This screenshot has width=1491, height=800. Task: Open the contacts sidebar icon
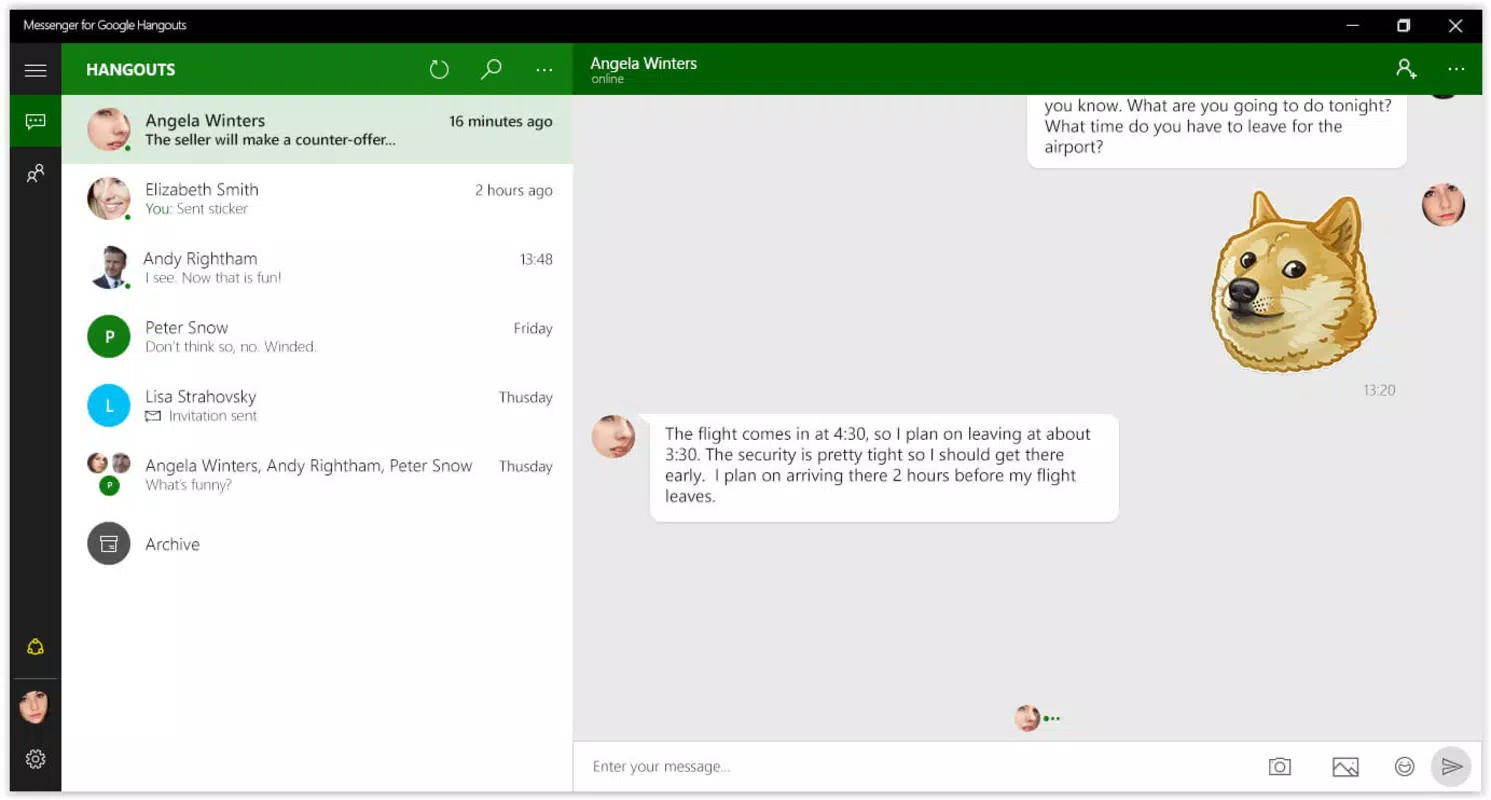(36, 174)
